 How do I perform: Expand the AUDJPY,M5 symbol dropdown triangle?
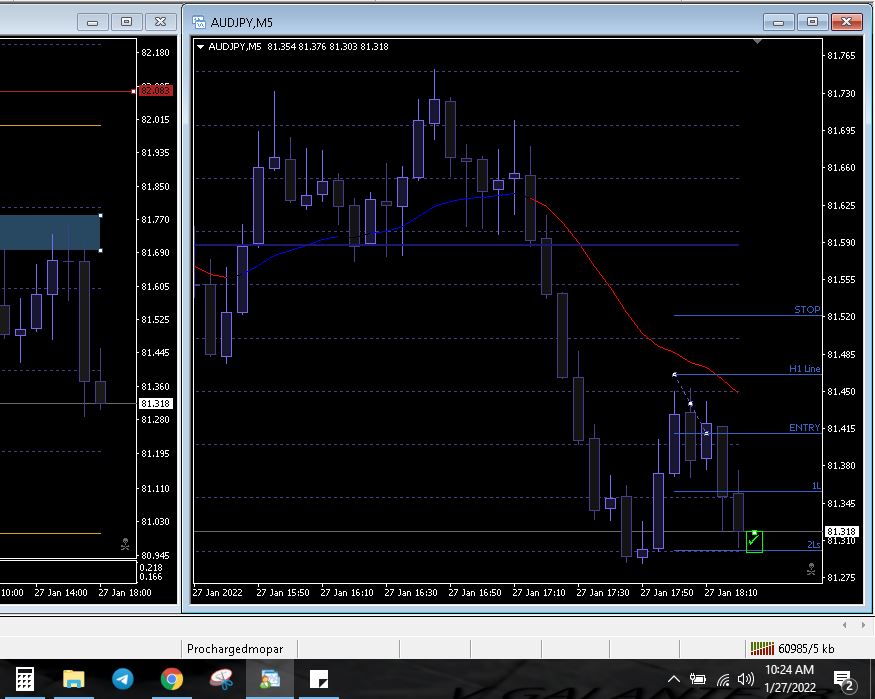click(201, 47)
